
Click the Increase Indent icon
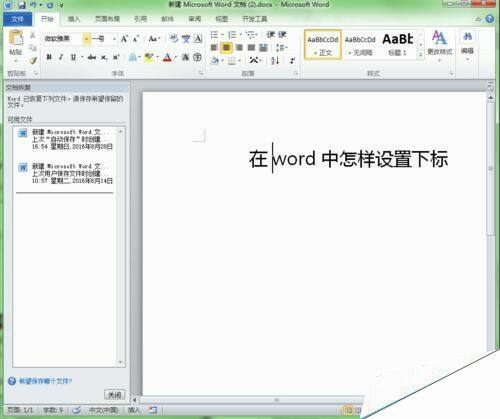(x=282, y=34)
